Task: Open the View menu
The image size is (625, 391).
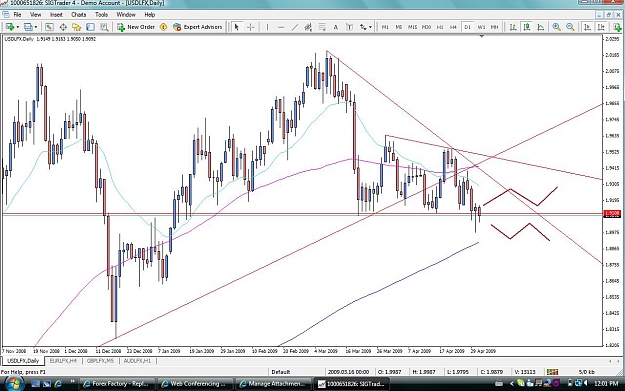Action: [35, 15]
